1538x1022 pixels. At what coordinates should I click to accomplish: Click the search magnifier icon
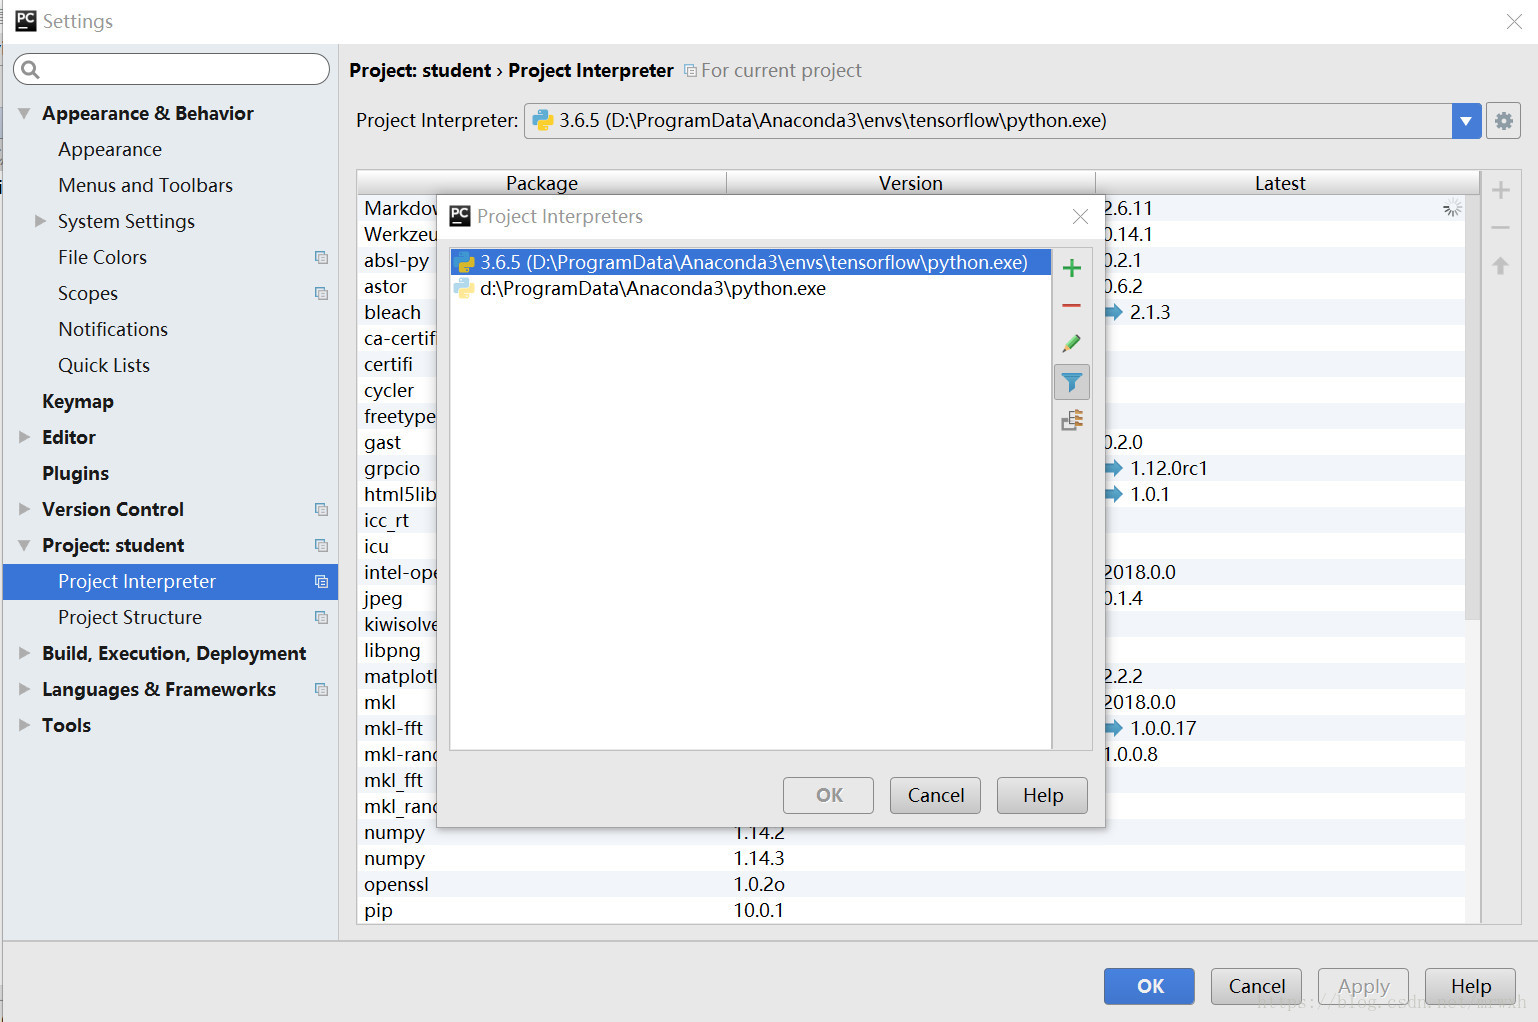tap(30, 69)
